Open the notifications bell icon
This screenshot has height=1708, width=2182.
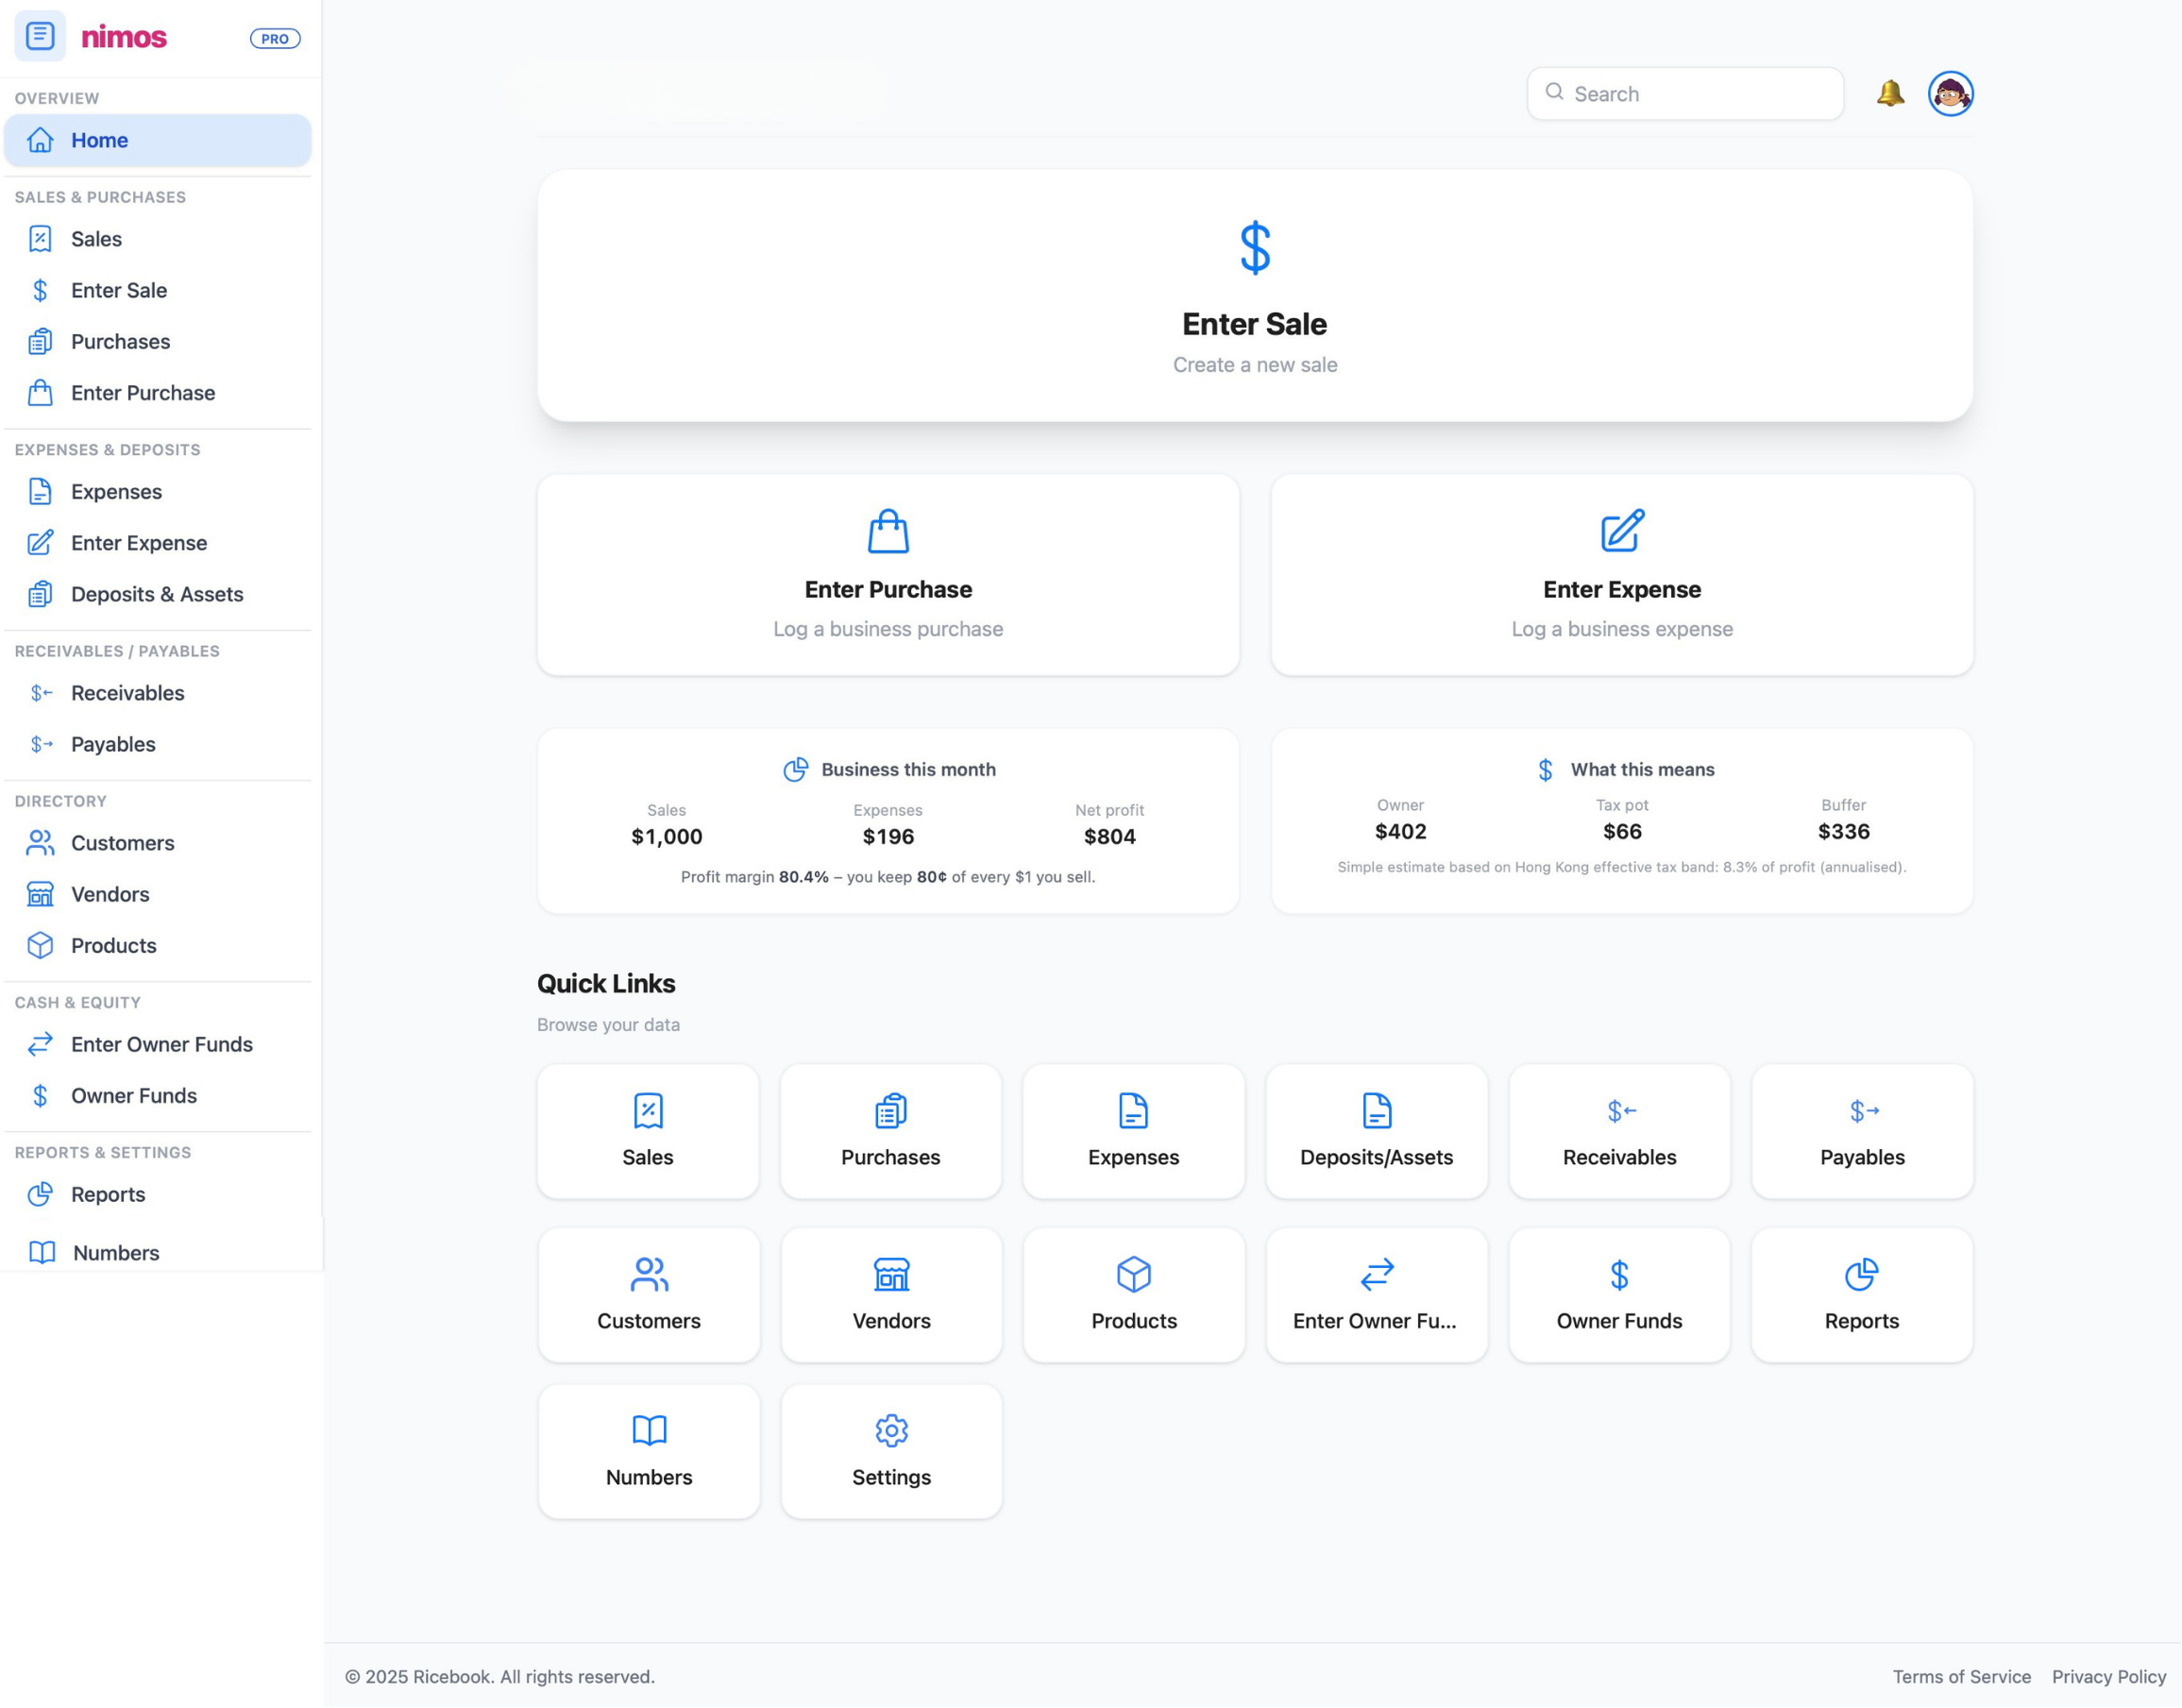pos(1890,93)
